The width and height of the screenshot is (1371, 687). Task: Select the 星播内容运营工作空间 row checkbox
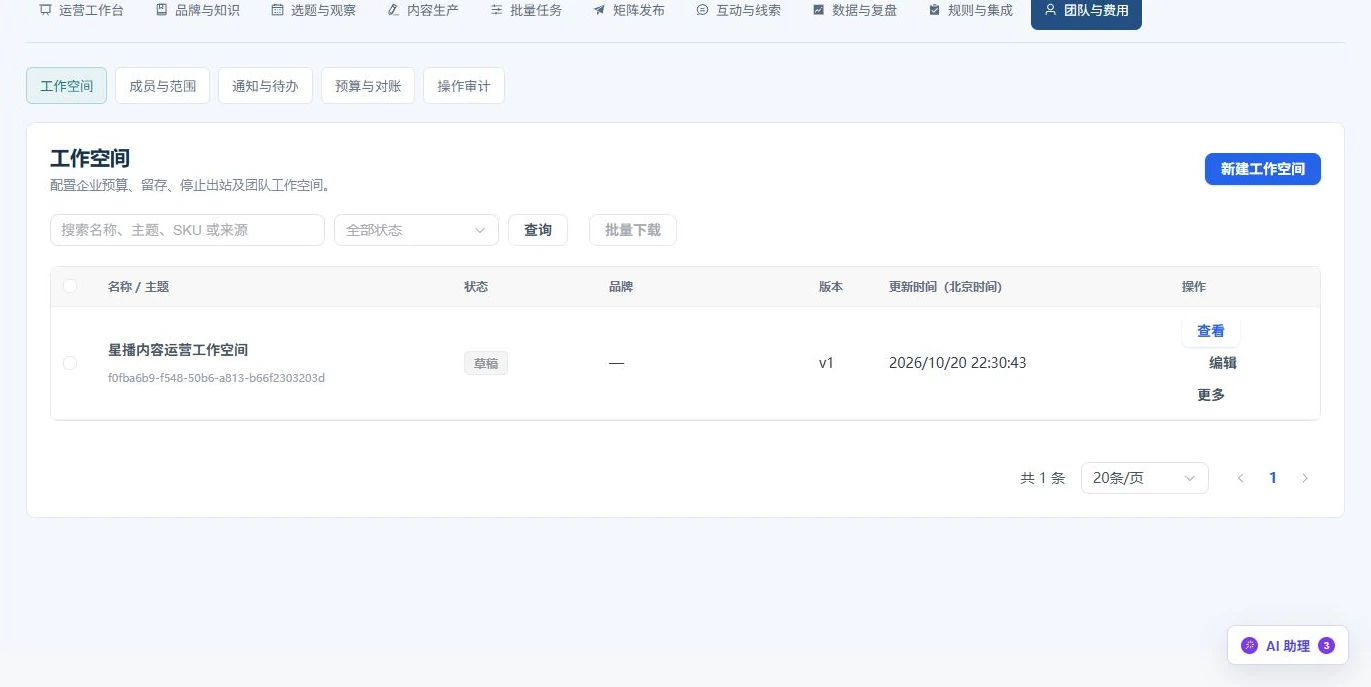(x=70, y=363)
